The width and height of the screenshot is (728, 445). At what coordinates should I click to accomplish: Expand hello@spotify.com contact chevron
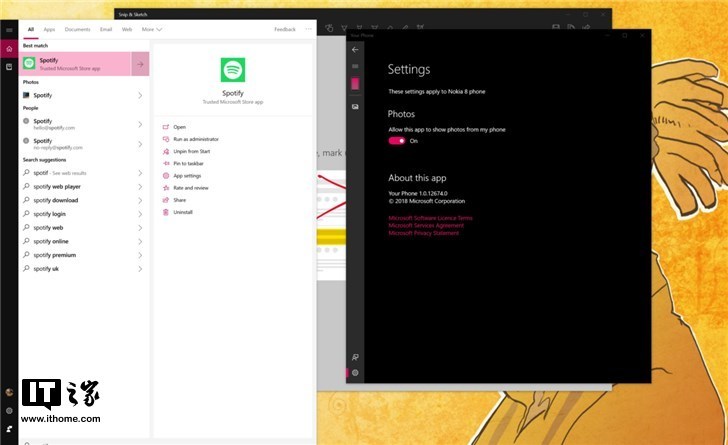[140, 124]
